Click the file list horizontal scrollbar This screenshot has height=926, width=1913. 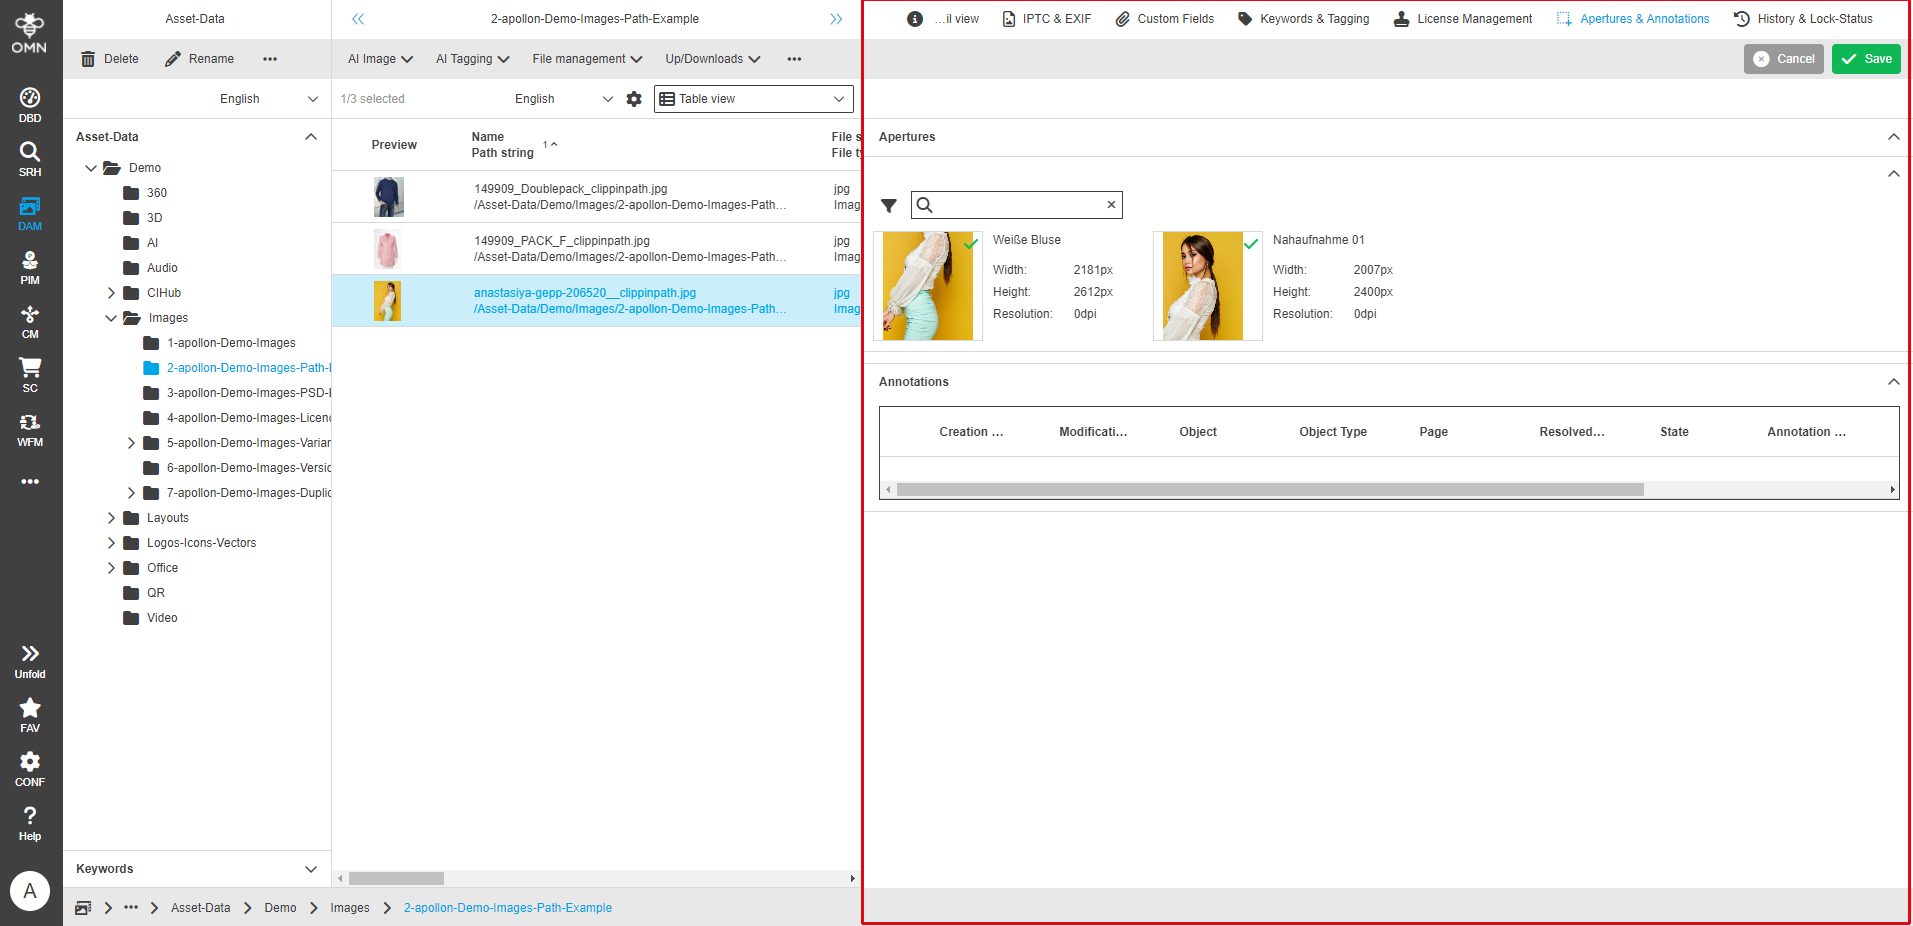click(x=396, y=879)
